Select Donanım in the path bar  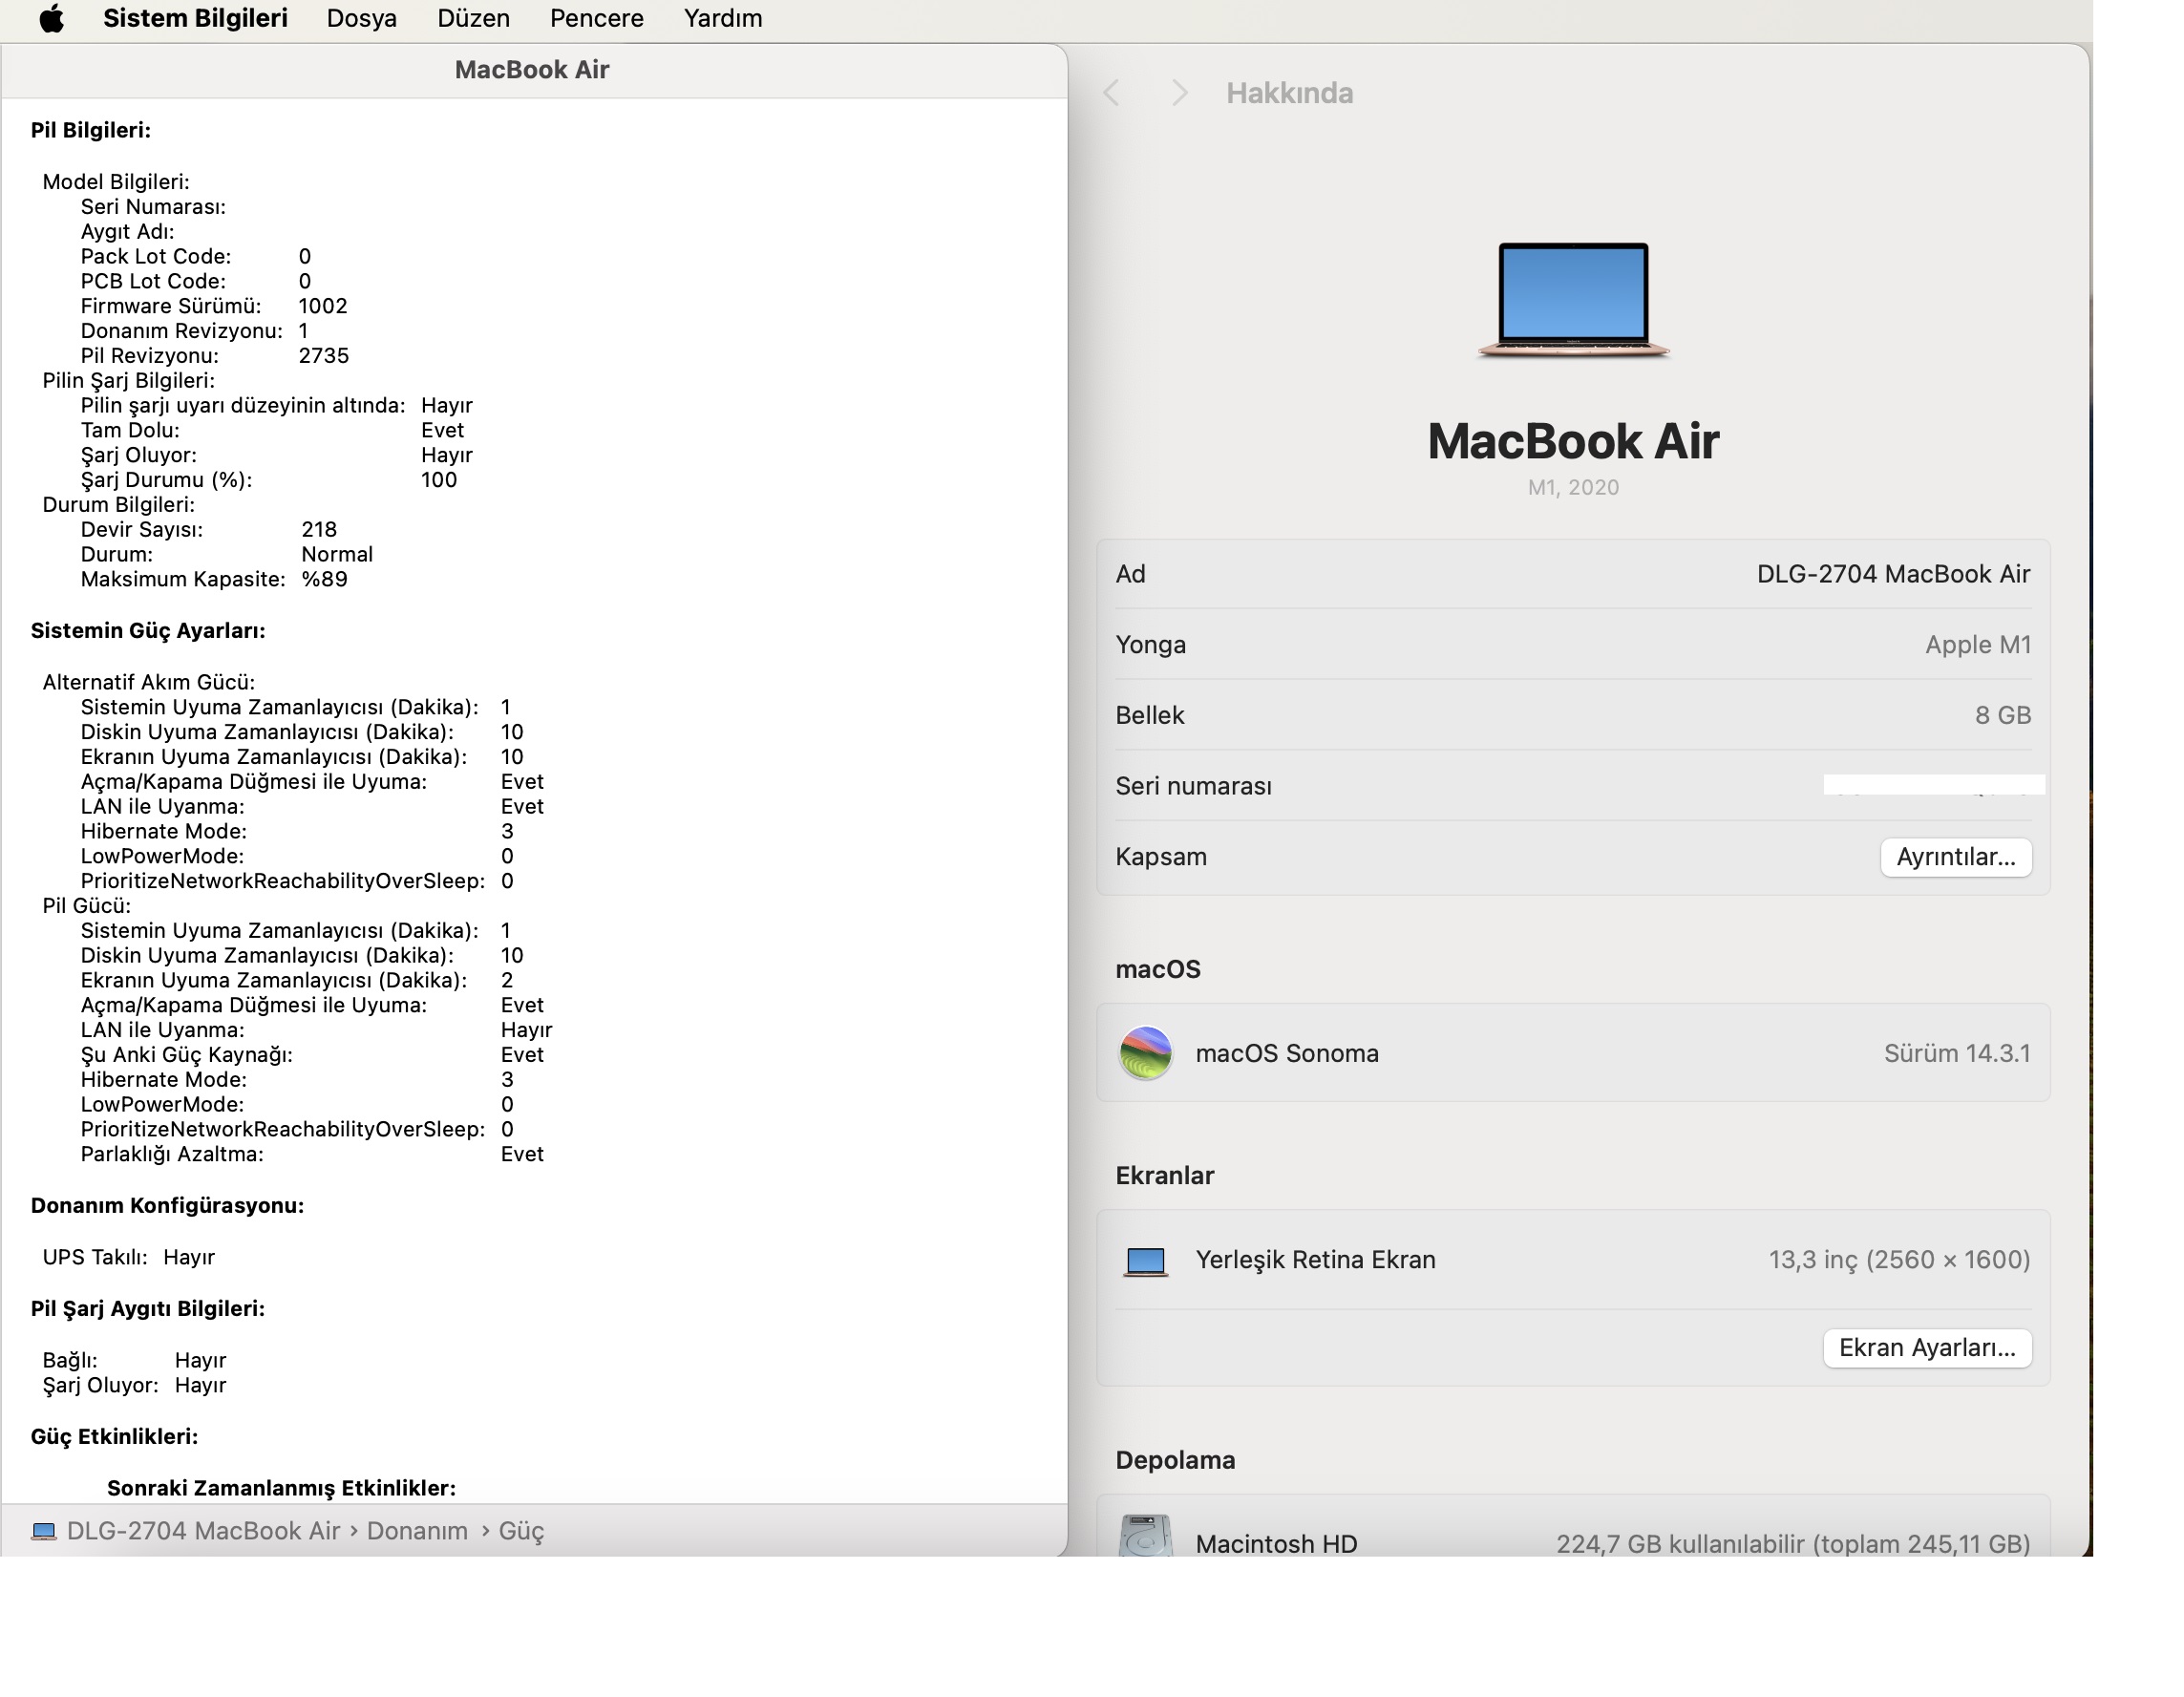point(417,1531)
